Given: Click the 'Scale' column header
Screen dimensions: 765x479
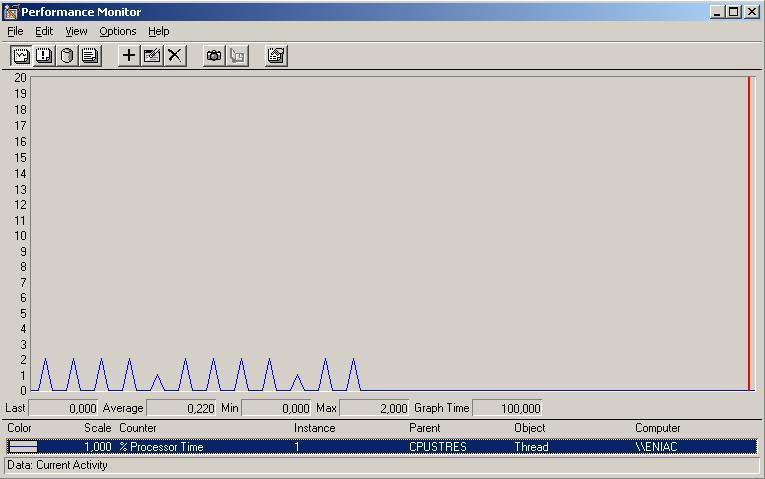Looking at the screenshot, I should tap(98, 428).
